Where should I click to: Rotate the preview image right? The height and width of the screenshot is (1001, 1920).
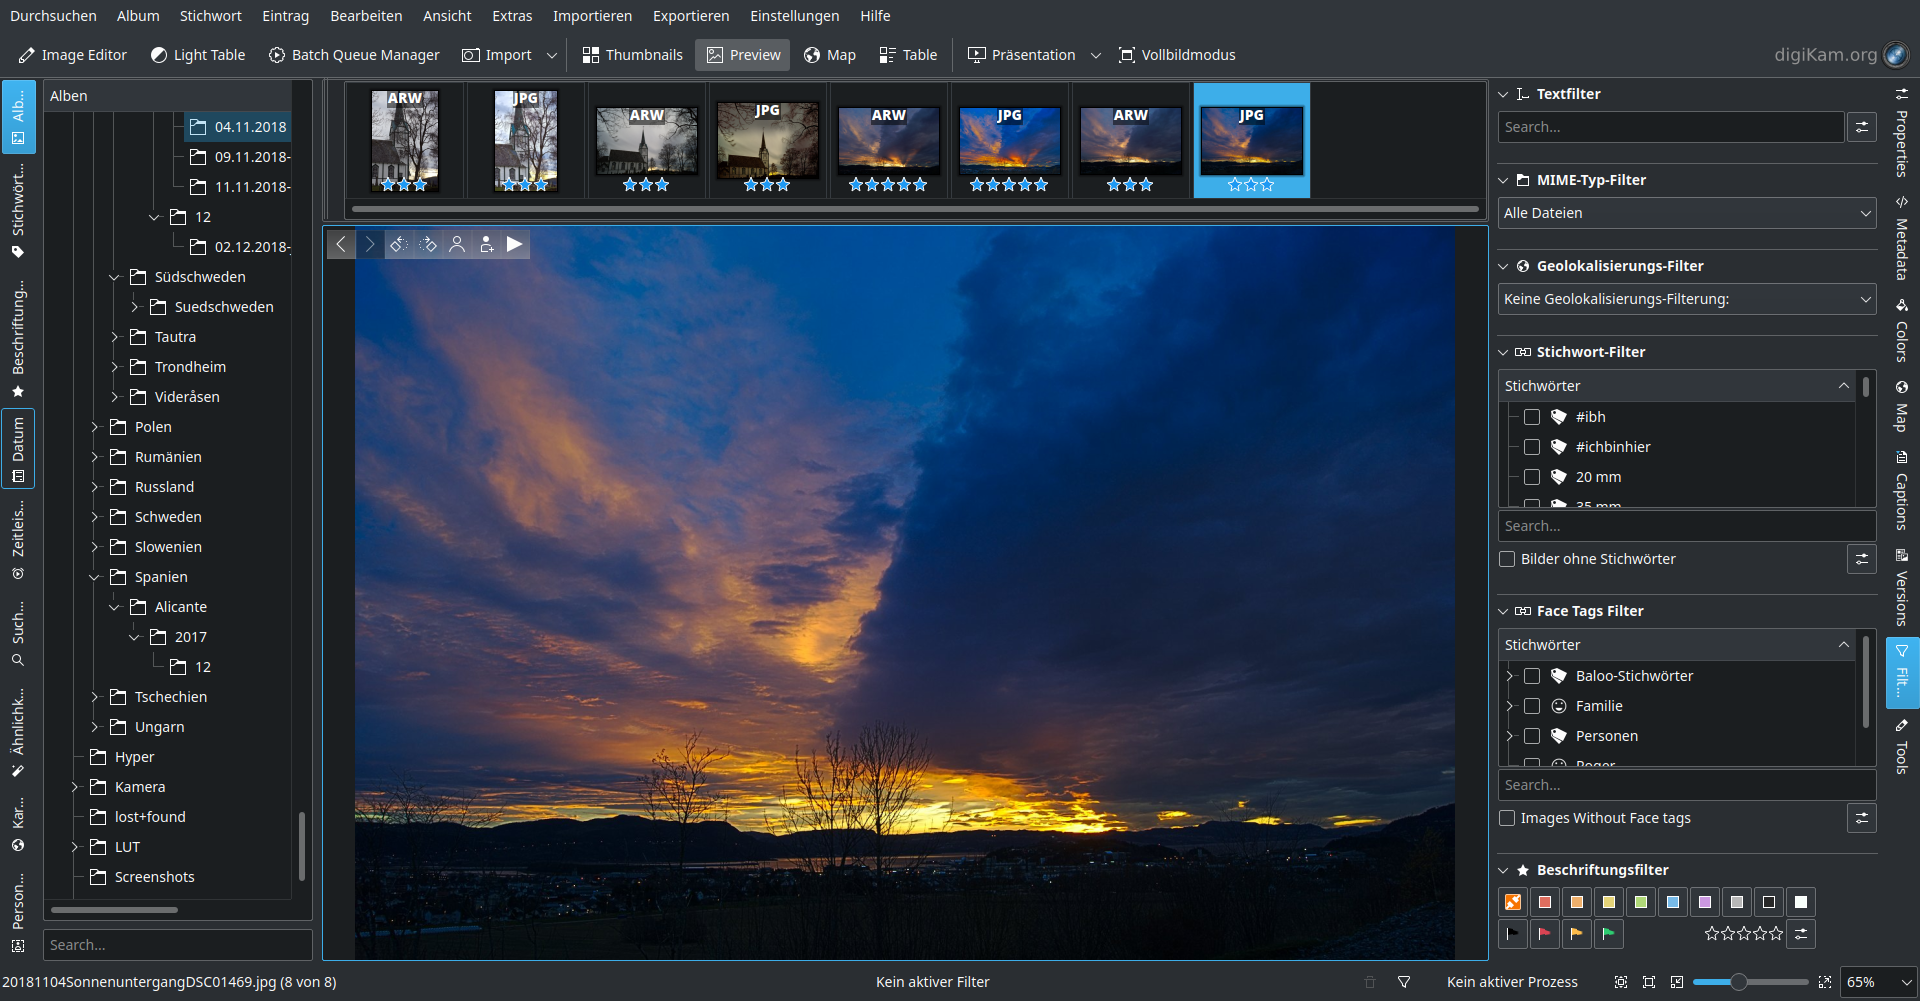tap(428, 244)
